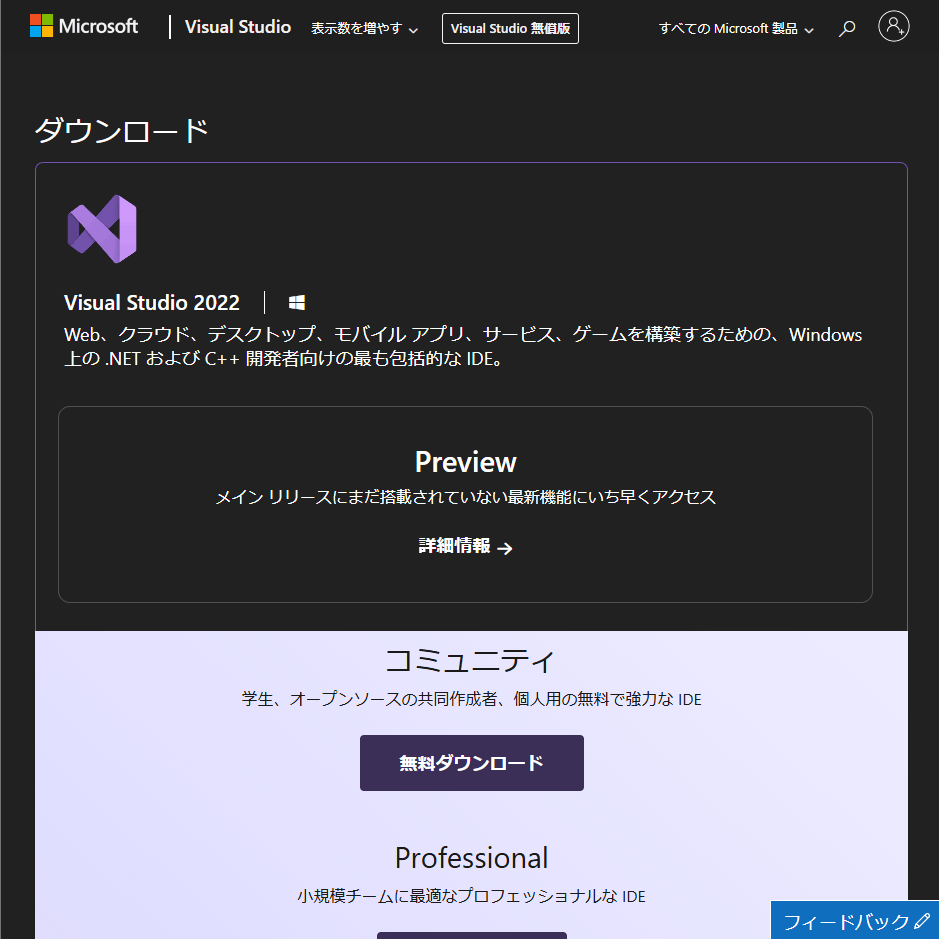This screenshot has height=939, width=939.
Task: Open the フィードバック button
Action: coord(855,920)
